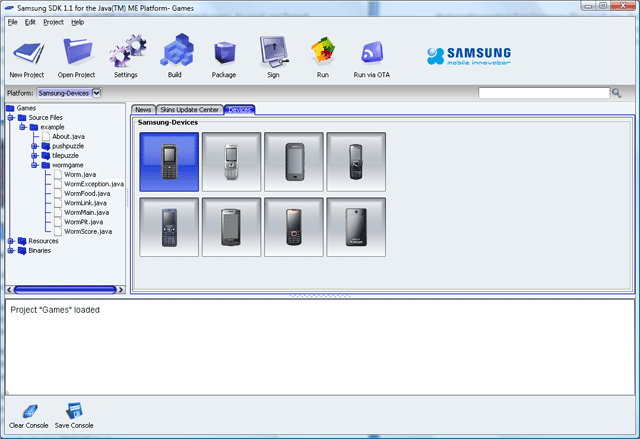This screenshot has height=439, width=640.
Task: Expand the Resources tree node
Action: click(10, 241)
